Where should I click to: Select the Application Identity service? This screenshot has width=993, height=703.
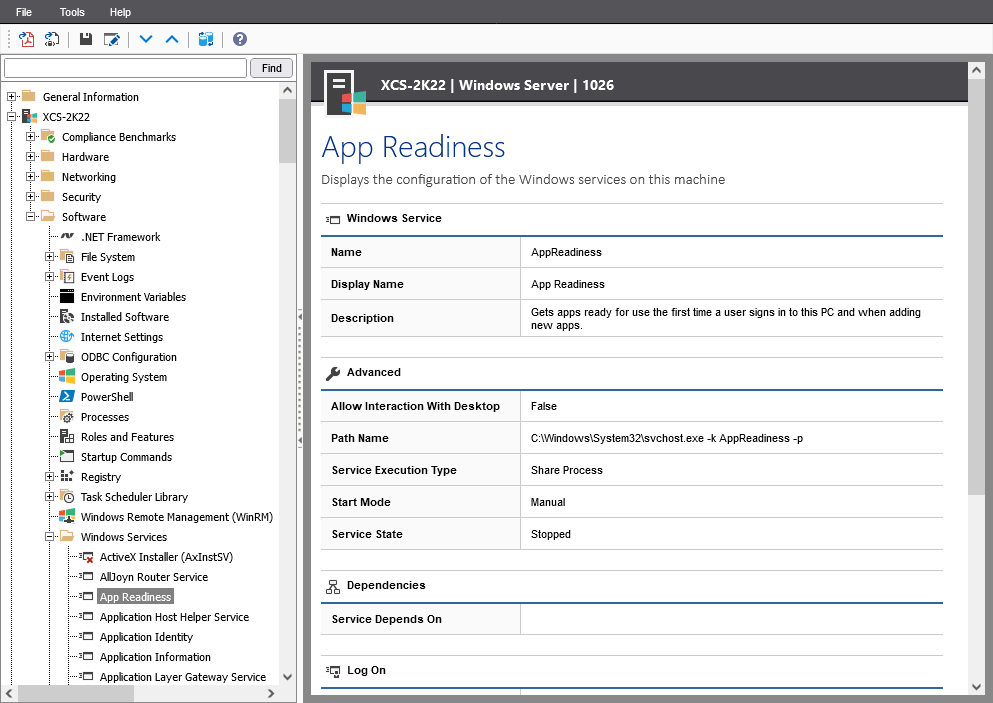pos(146,637)
